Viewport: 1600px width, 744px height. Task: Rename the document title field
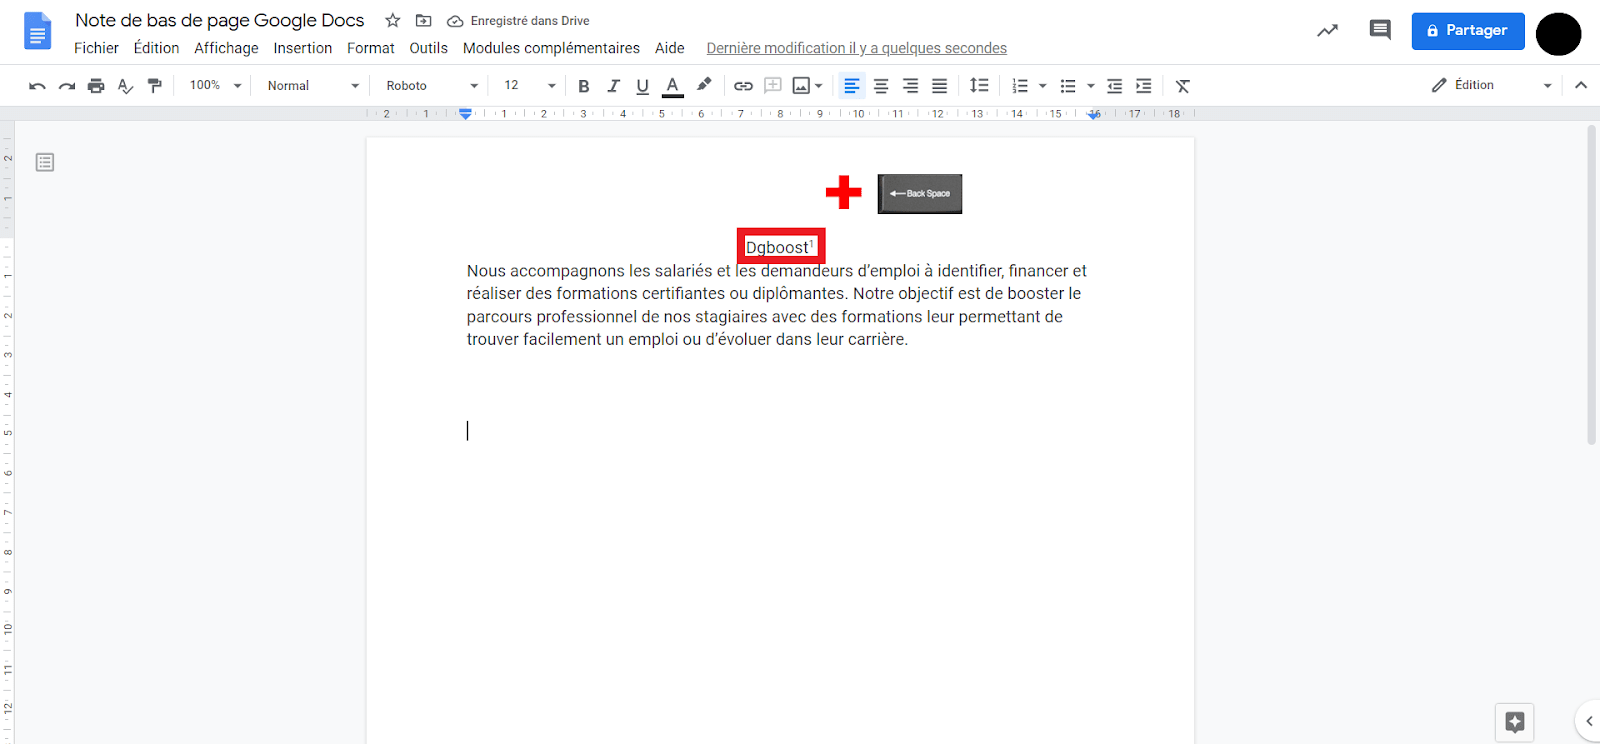219,20
